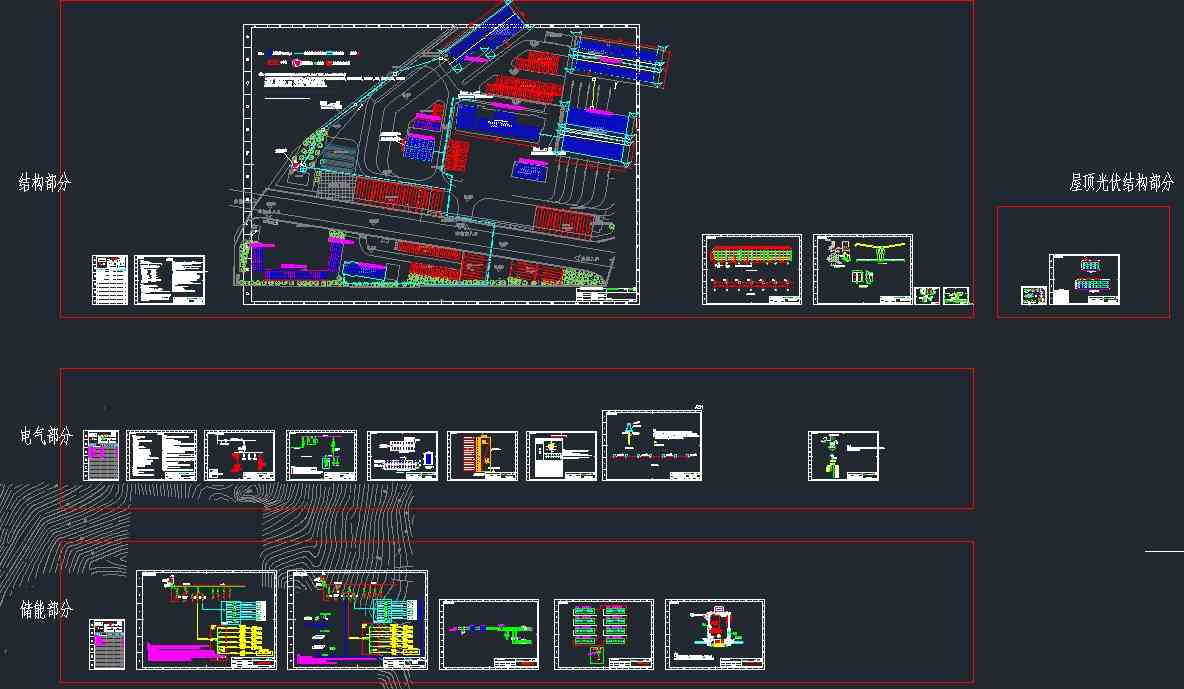Select the energy storage sheet with green modules
Image resolution: width=1184 pixels, height=689 pixels.
pos(604,634)
